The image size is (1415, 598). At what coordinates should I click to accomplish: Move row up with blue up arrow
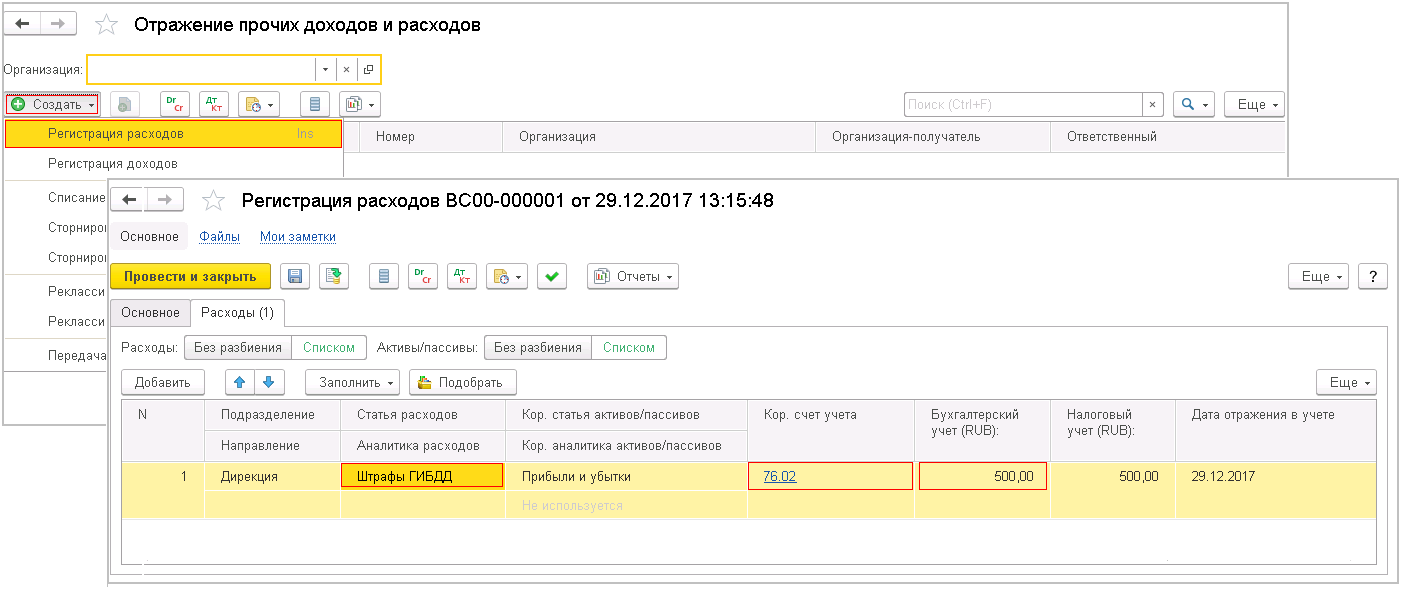(240, 382)
